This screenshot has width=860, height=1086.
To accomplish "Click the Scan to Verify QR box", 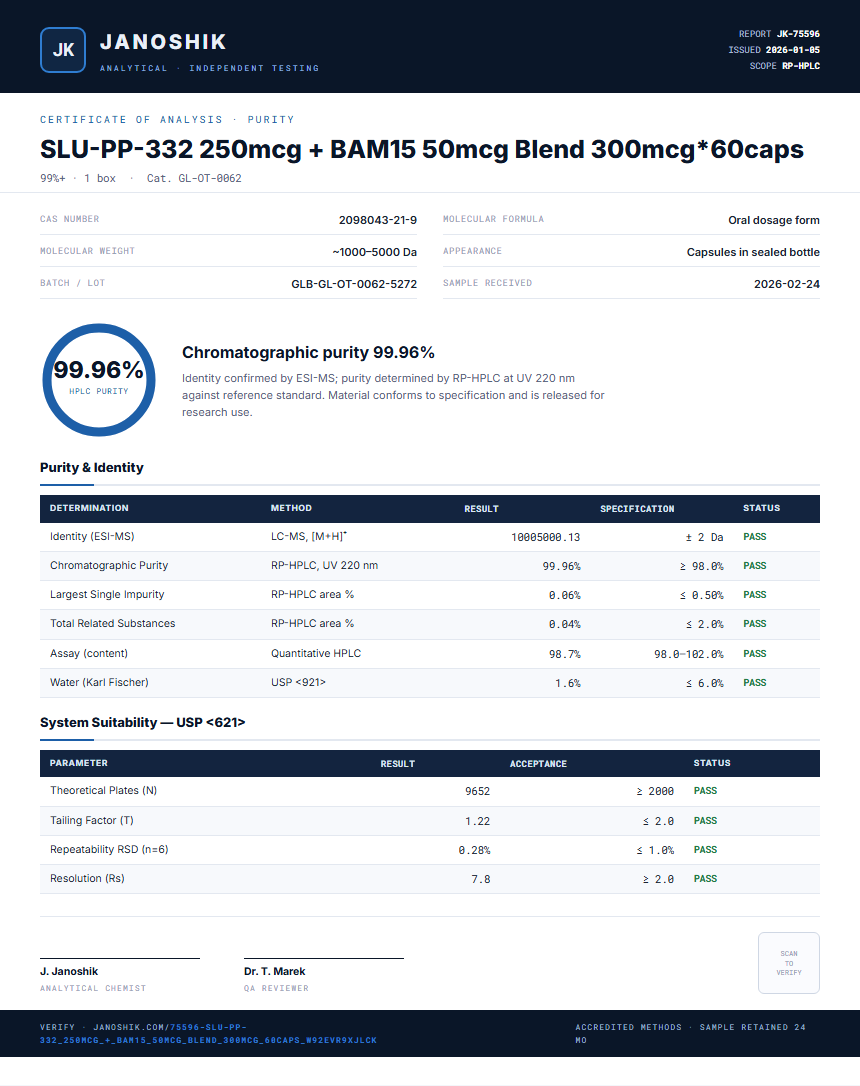I will tap(789, 963).
